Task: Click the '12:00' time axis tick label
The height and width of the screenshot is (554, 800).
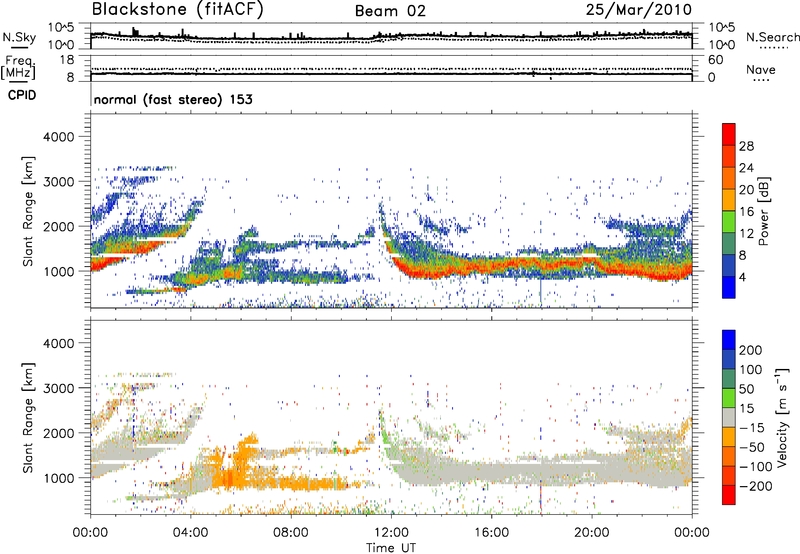Action: 391,533
